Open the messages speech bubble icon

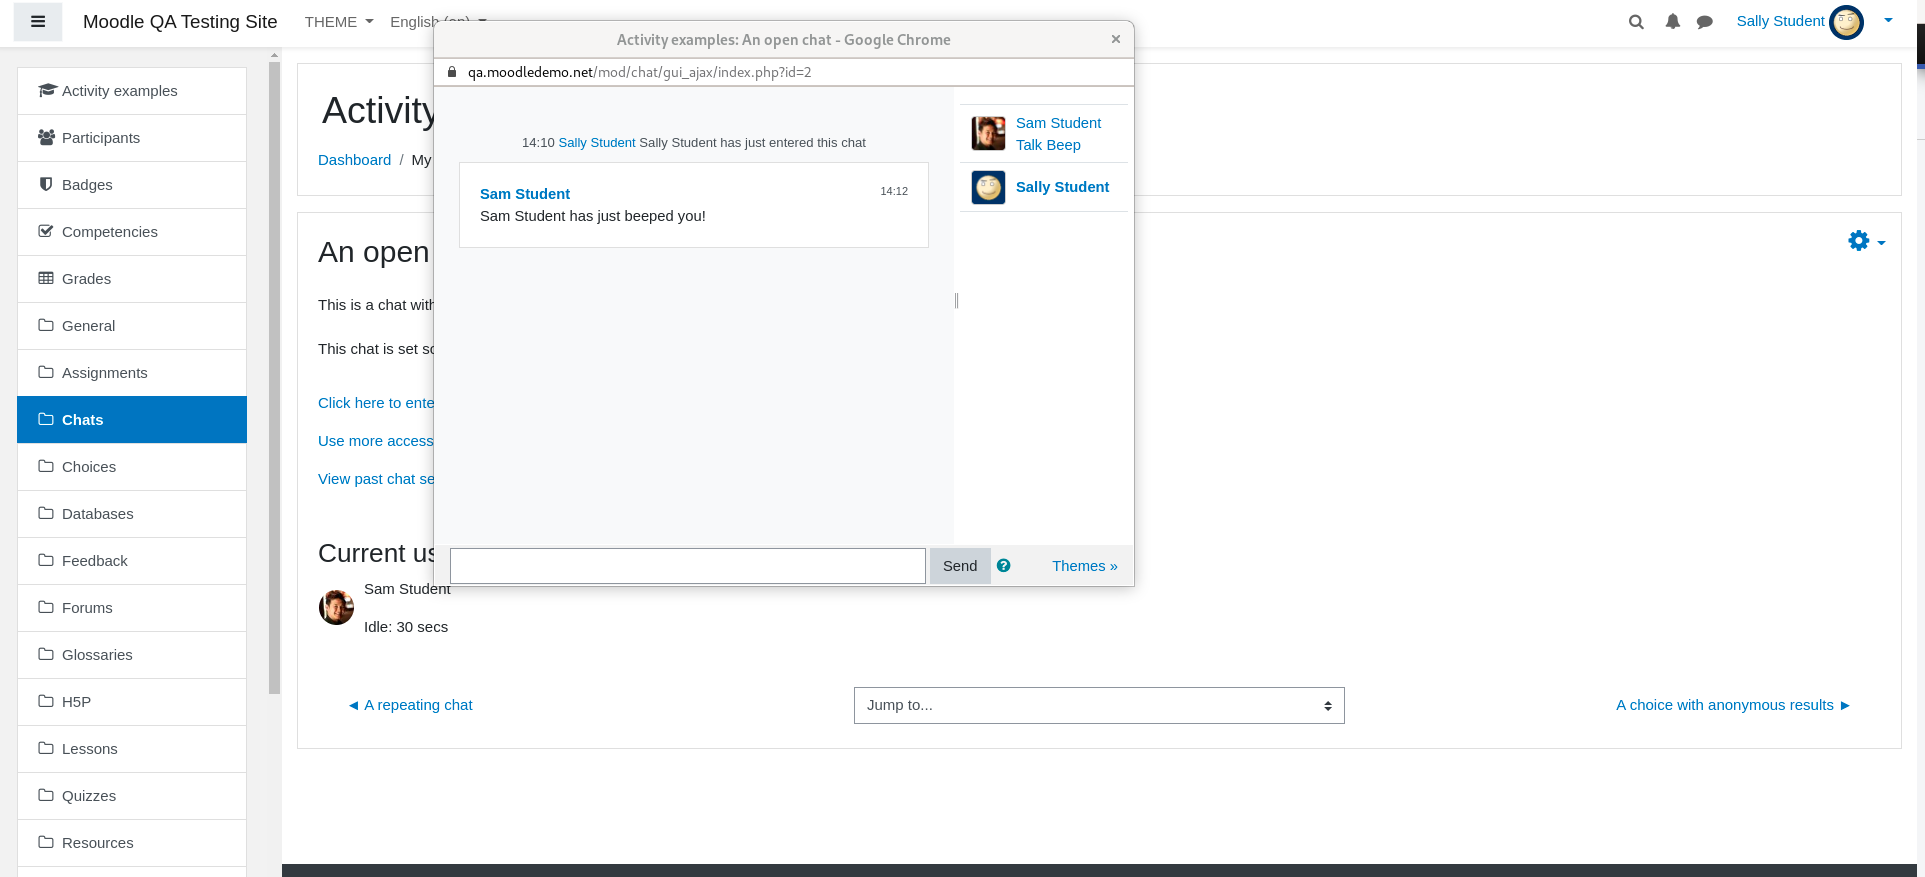1705,22
